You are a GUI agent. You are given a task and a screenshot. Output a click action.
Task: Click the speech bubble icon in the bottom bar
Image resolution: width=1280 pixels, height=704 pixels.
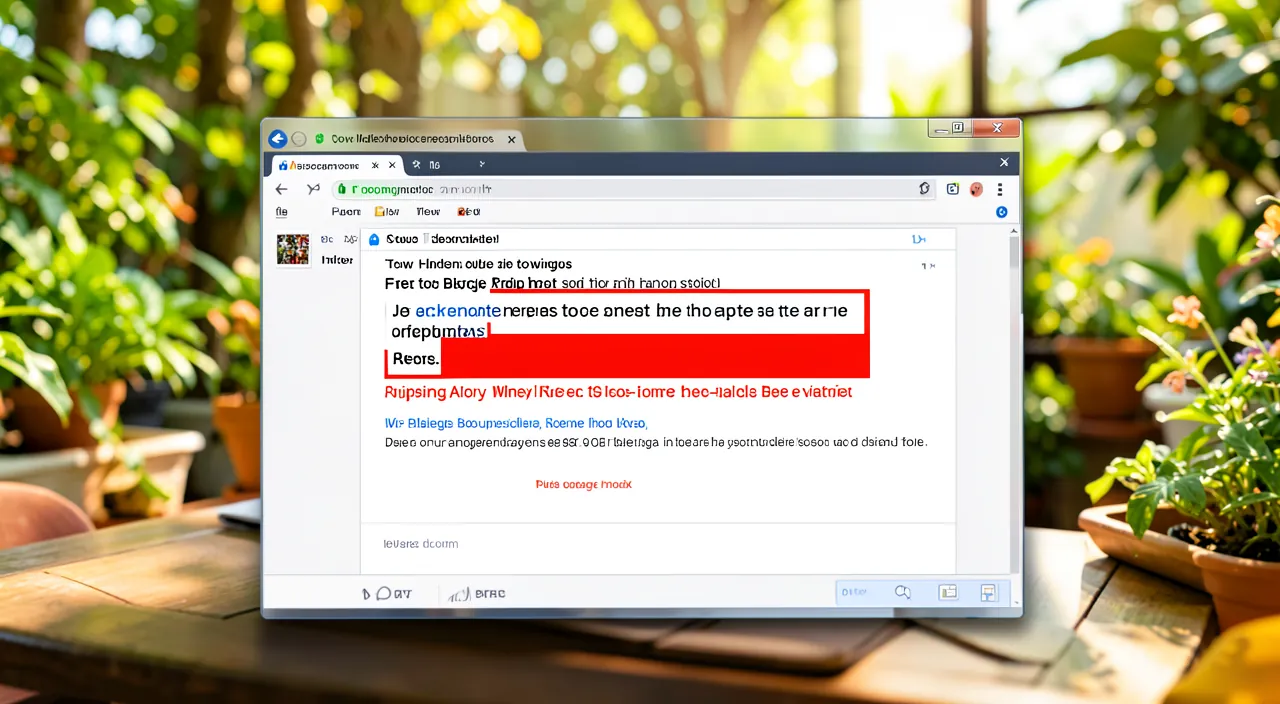point(382,593)
